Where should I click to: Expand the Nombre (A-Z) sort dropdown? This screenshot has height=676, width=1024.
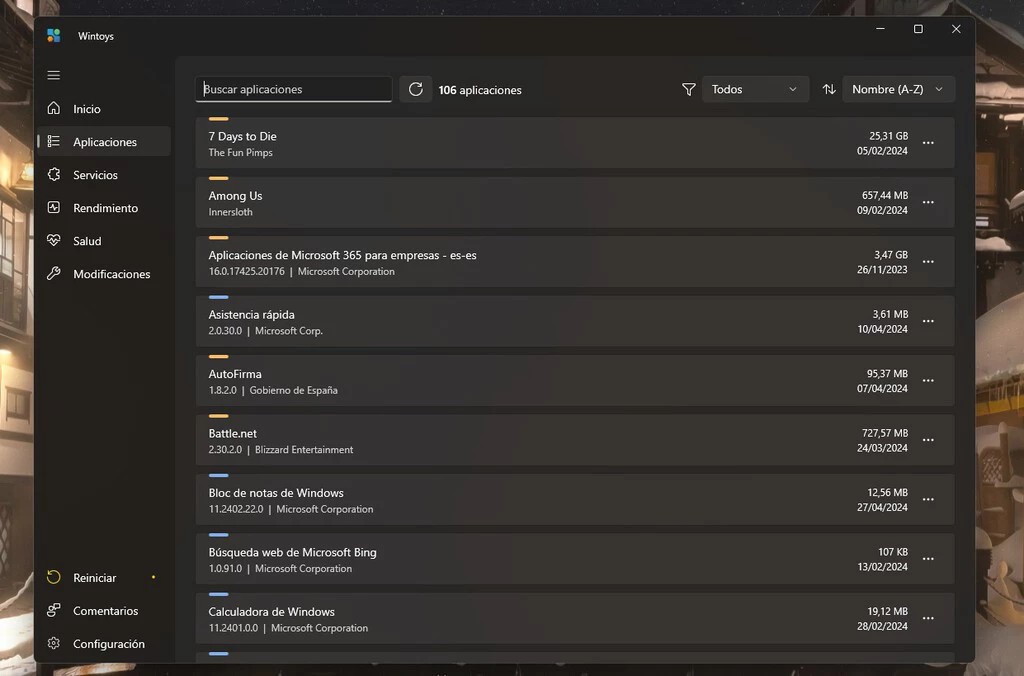899,89
